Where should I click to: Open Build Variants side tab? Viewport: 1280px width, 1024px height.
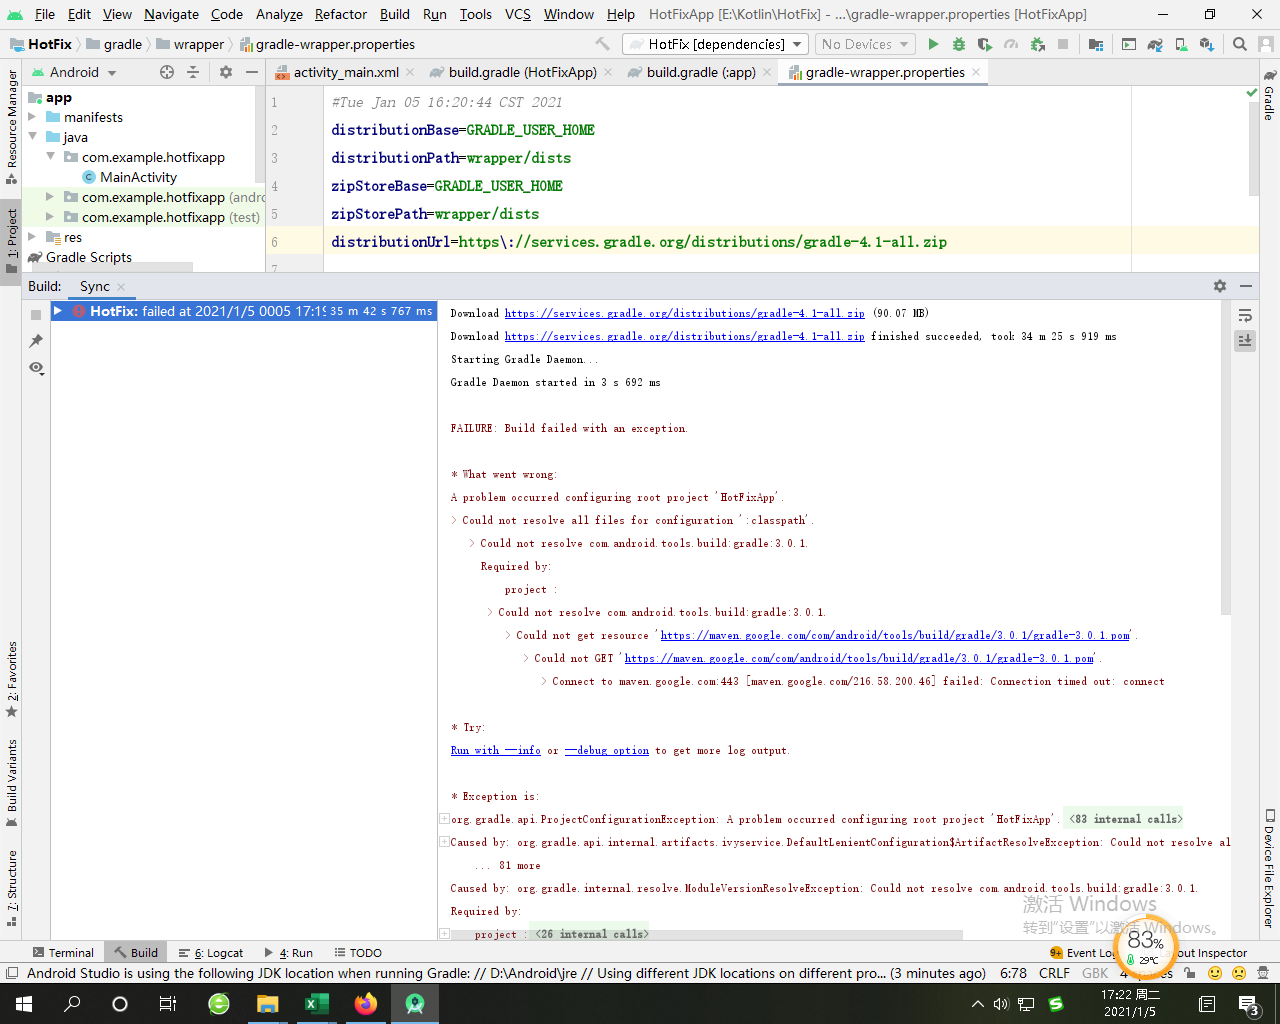pyautogui.click(x=11, y=783)
